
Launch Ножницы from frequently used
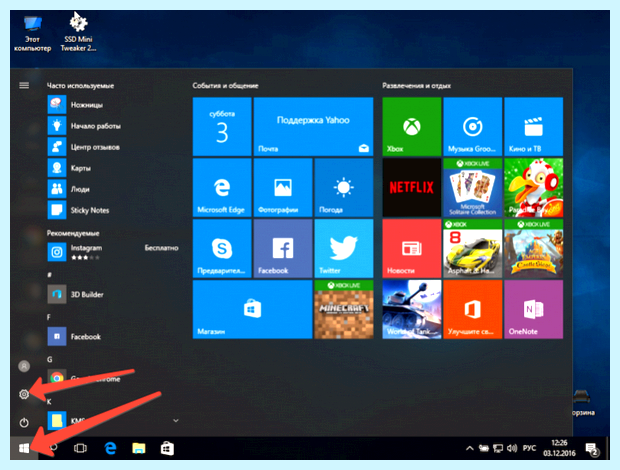[x=113, y=105]
